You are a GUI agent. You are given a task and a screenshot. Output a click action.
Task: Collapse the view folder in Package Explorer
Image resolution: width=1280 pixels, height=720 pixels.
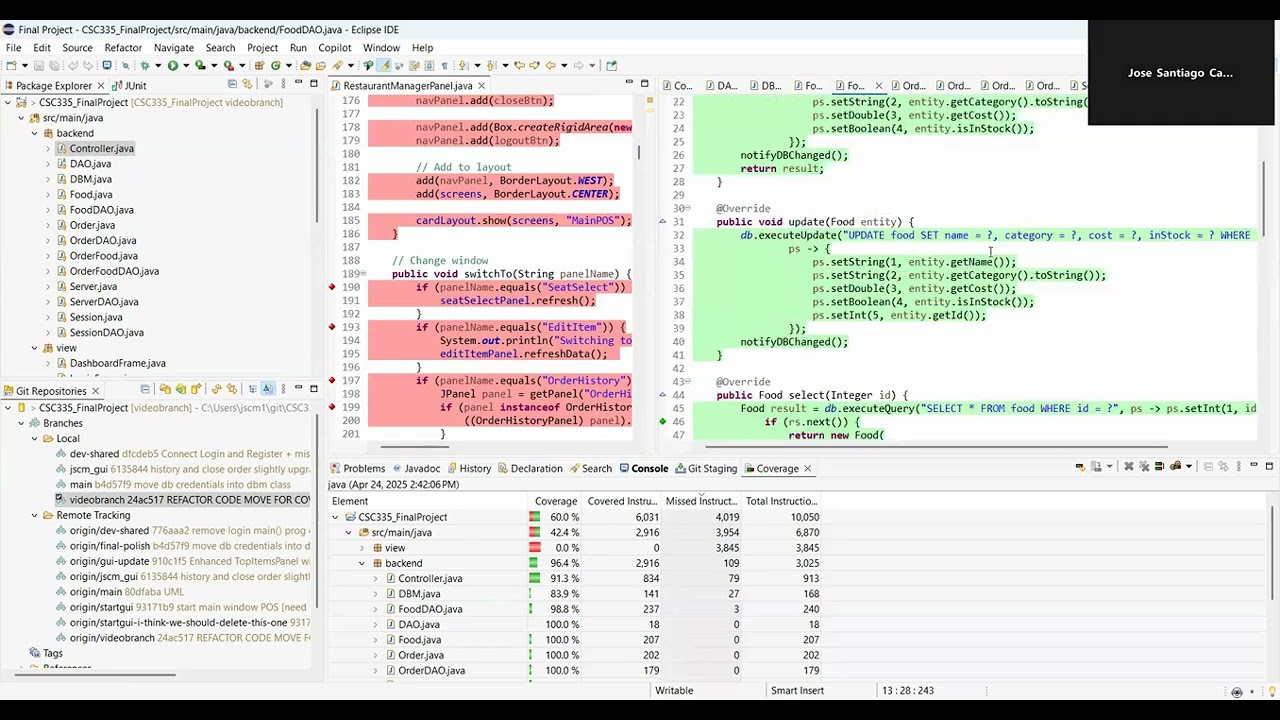tap(33, 348)
